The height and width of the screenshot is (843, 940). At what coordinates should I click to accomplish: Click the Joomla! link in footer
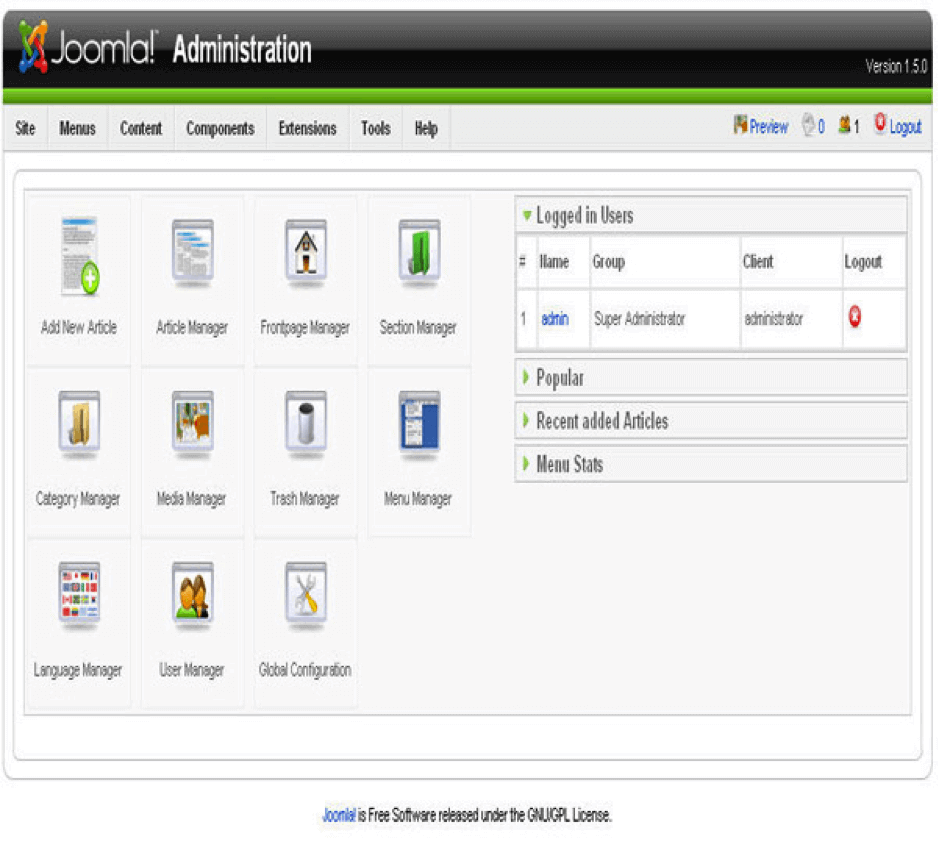point(339,815)
